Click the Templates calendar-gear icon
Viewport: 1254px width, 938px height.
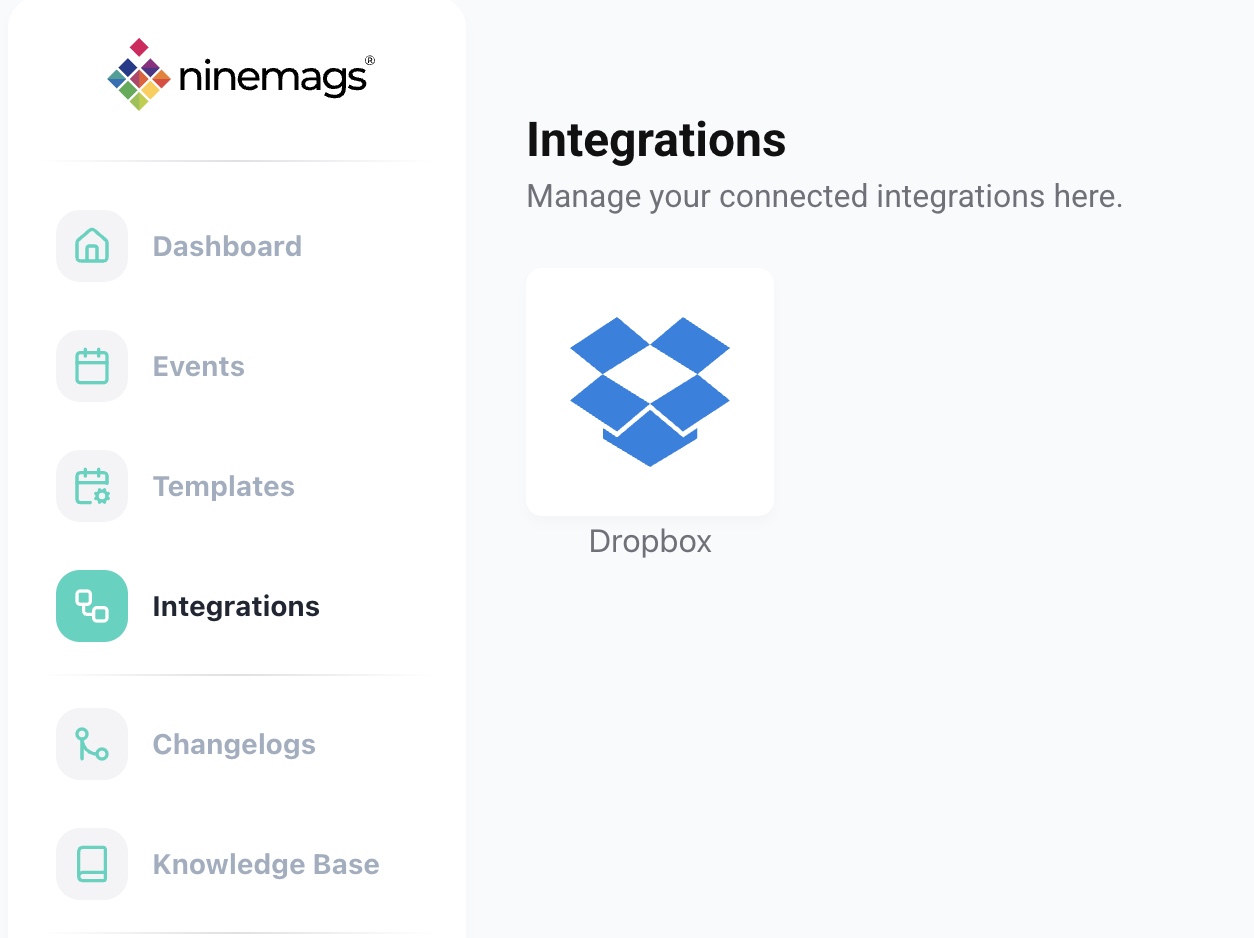click(92, 486)
